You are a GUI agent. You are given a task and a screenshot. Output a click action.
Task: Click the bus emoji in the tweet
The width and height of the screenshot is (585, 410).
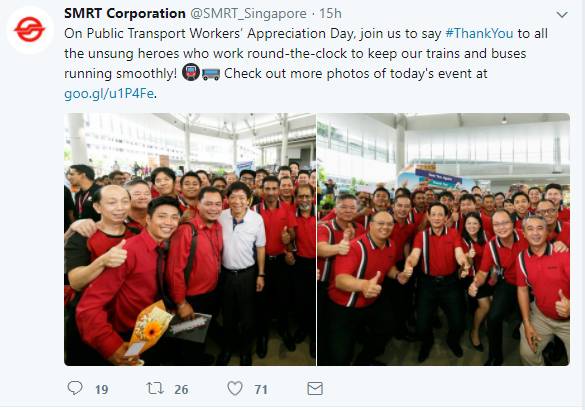pyautogui.click(x=211, y=74)
